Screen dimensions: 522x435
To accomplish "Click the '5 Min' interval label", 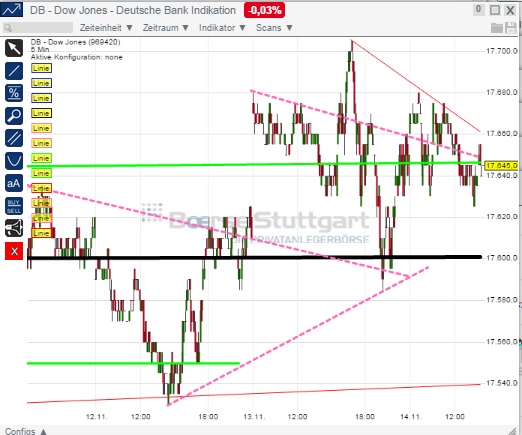I will (40, 49).
